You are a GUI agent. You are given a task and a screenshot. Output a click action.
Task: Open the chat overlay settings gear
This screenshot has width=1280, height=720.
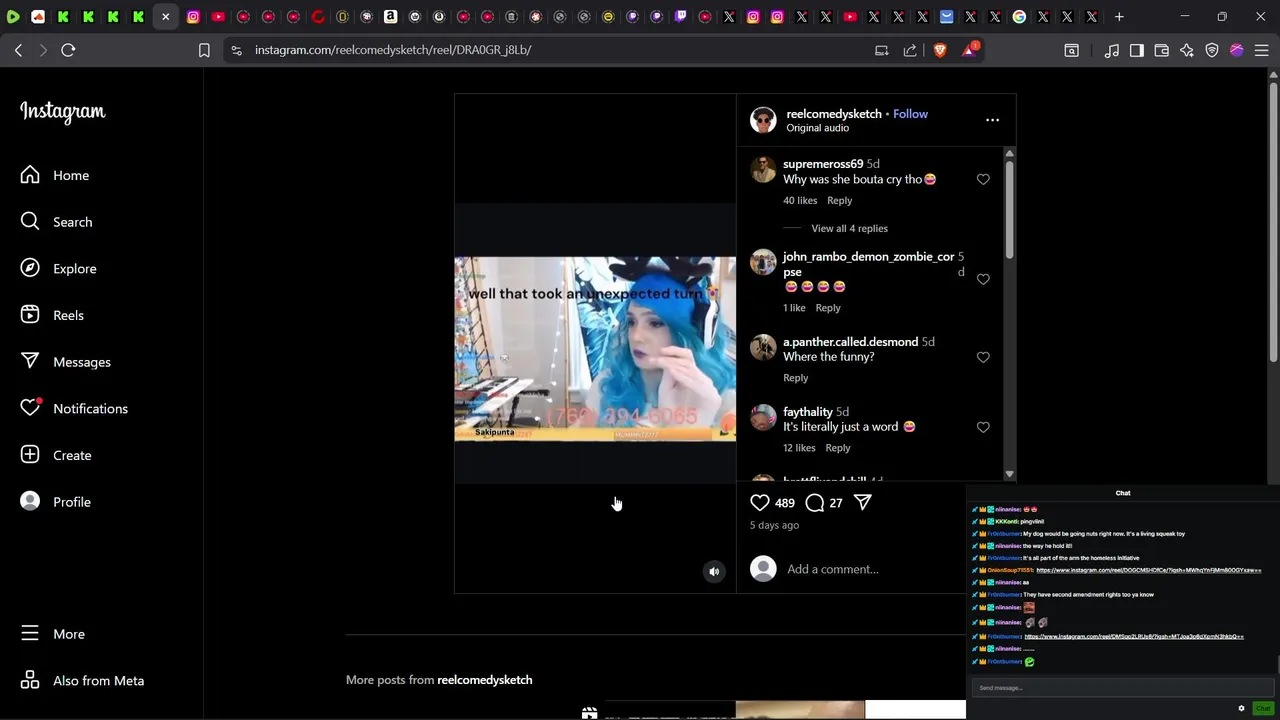tap(1242, 708)
